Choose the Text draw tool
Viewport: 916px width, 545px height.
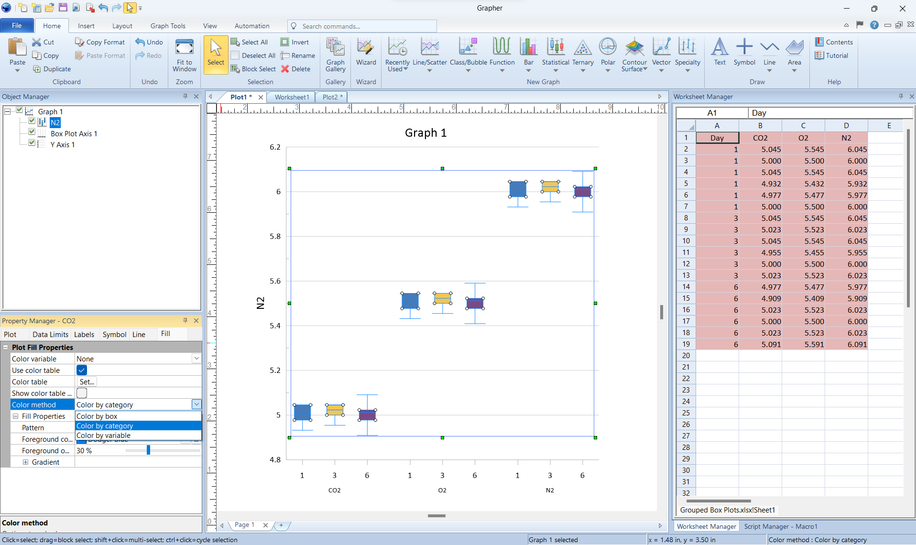(x=719, y=52)
